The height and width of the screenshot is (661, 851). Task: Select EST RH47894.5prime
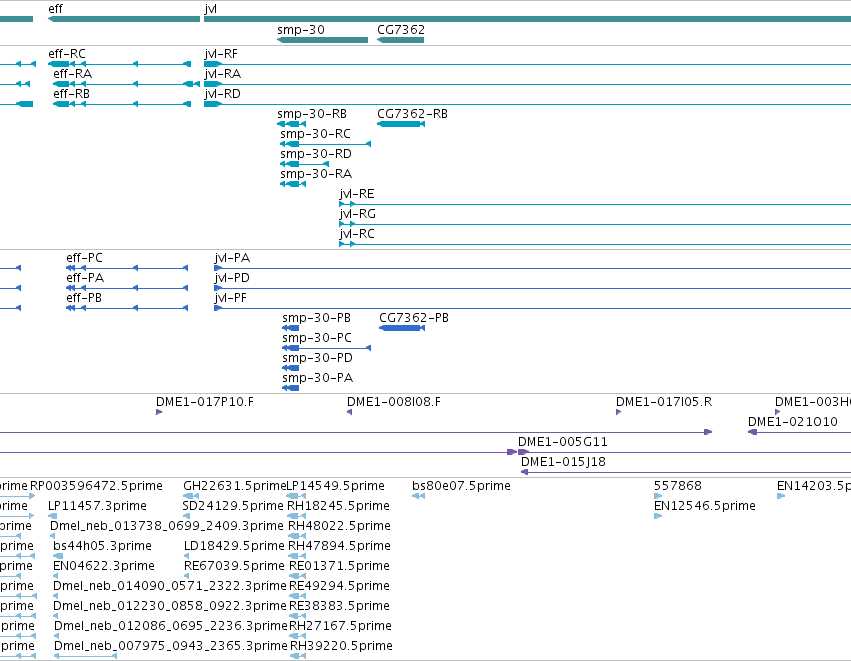339,546
